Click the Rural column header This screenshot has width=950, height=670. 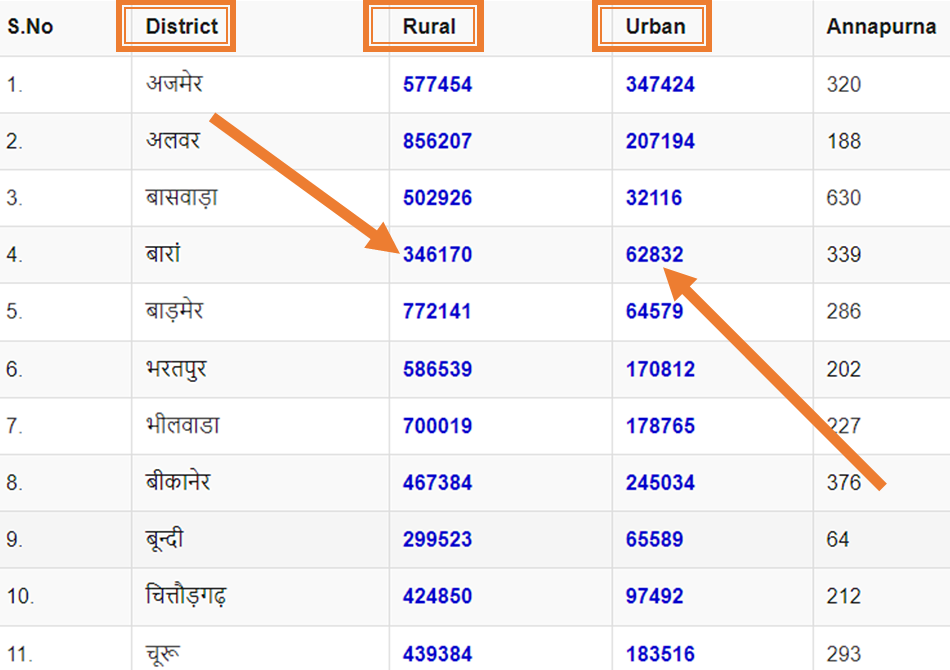click(429, 26)
